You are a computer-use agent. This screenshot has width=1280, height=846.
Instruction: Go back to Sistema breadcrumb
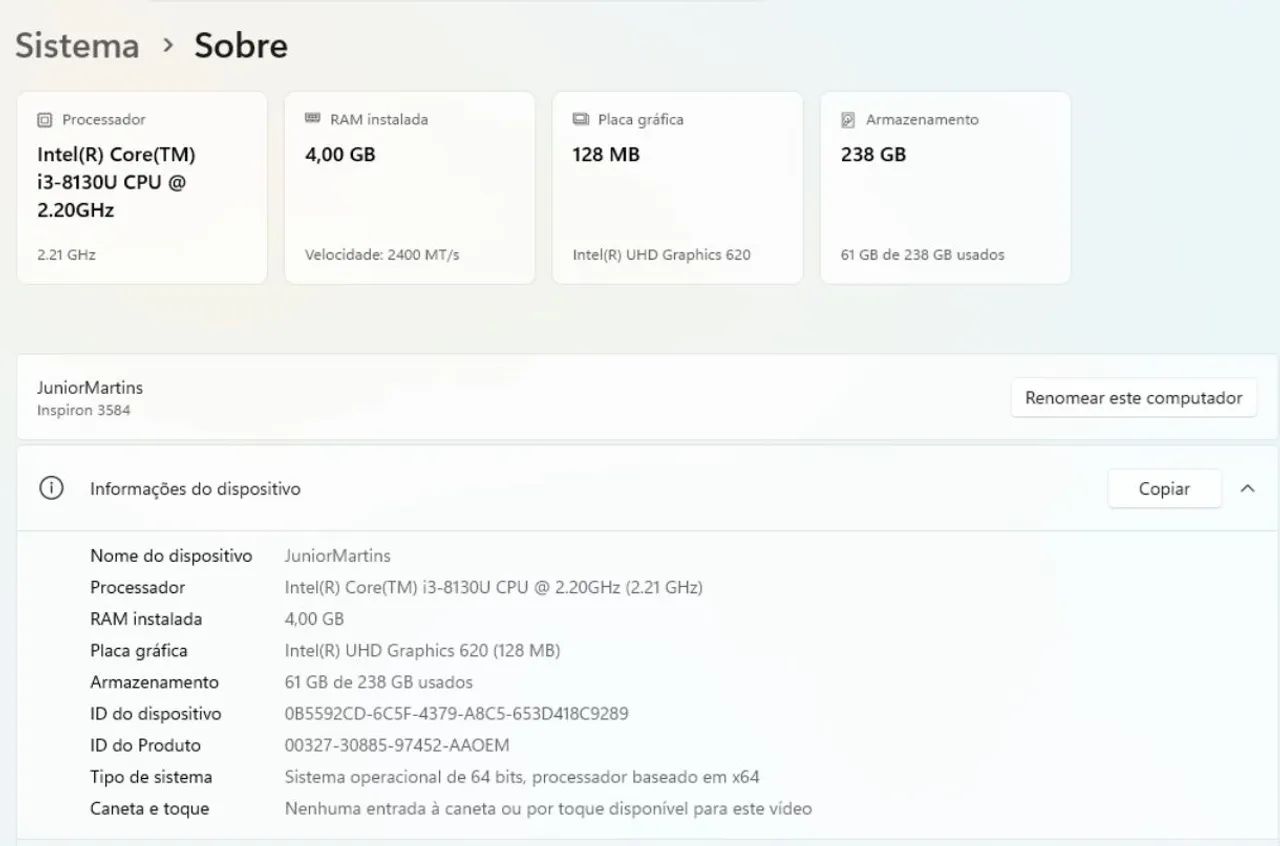pyautogui.click(x=77, y=46)
